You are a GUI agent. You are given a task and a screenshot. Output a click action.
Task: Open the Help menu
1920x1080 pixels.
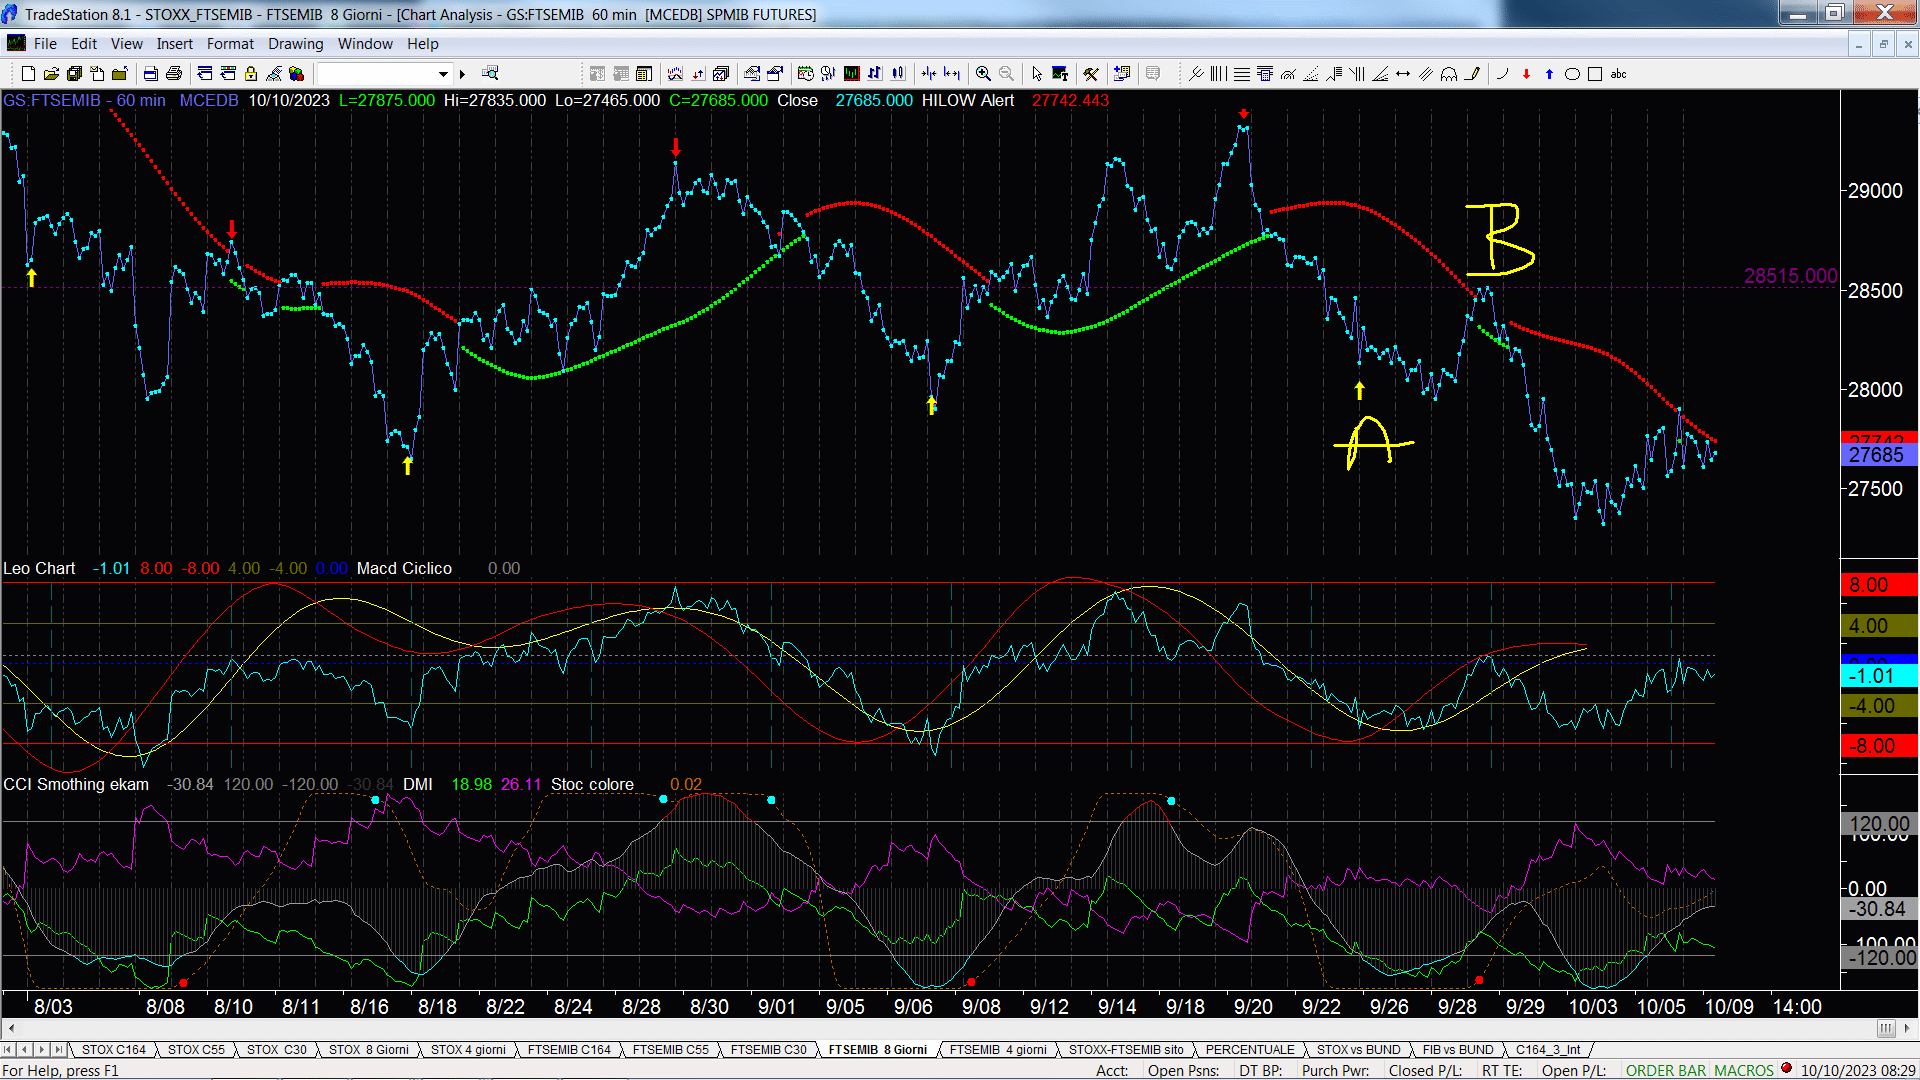pos(423,44)
